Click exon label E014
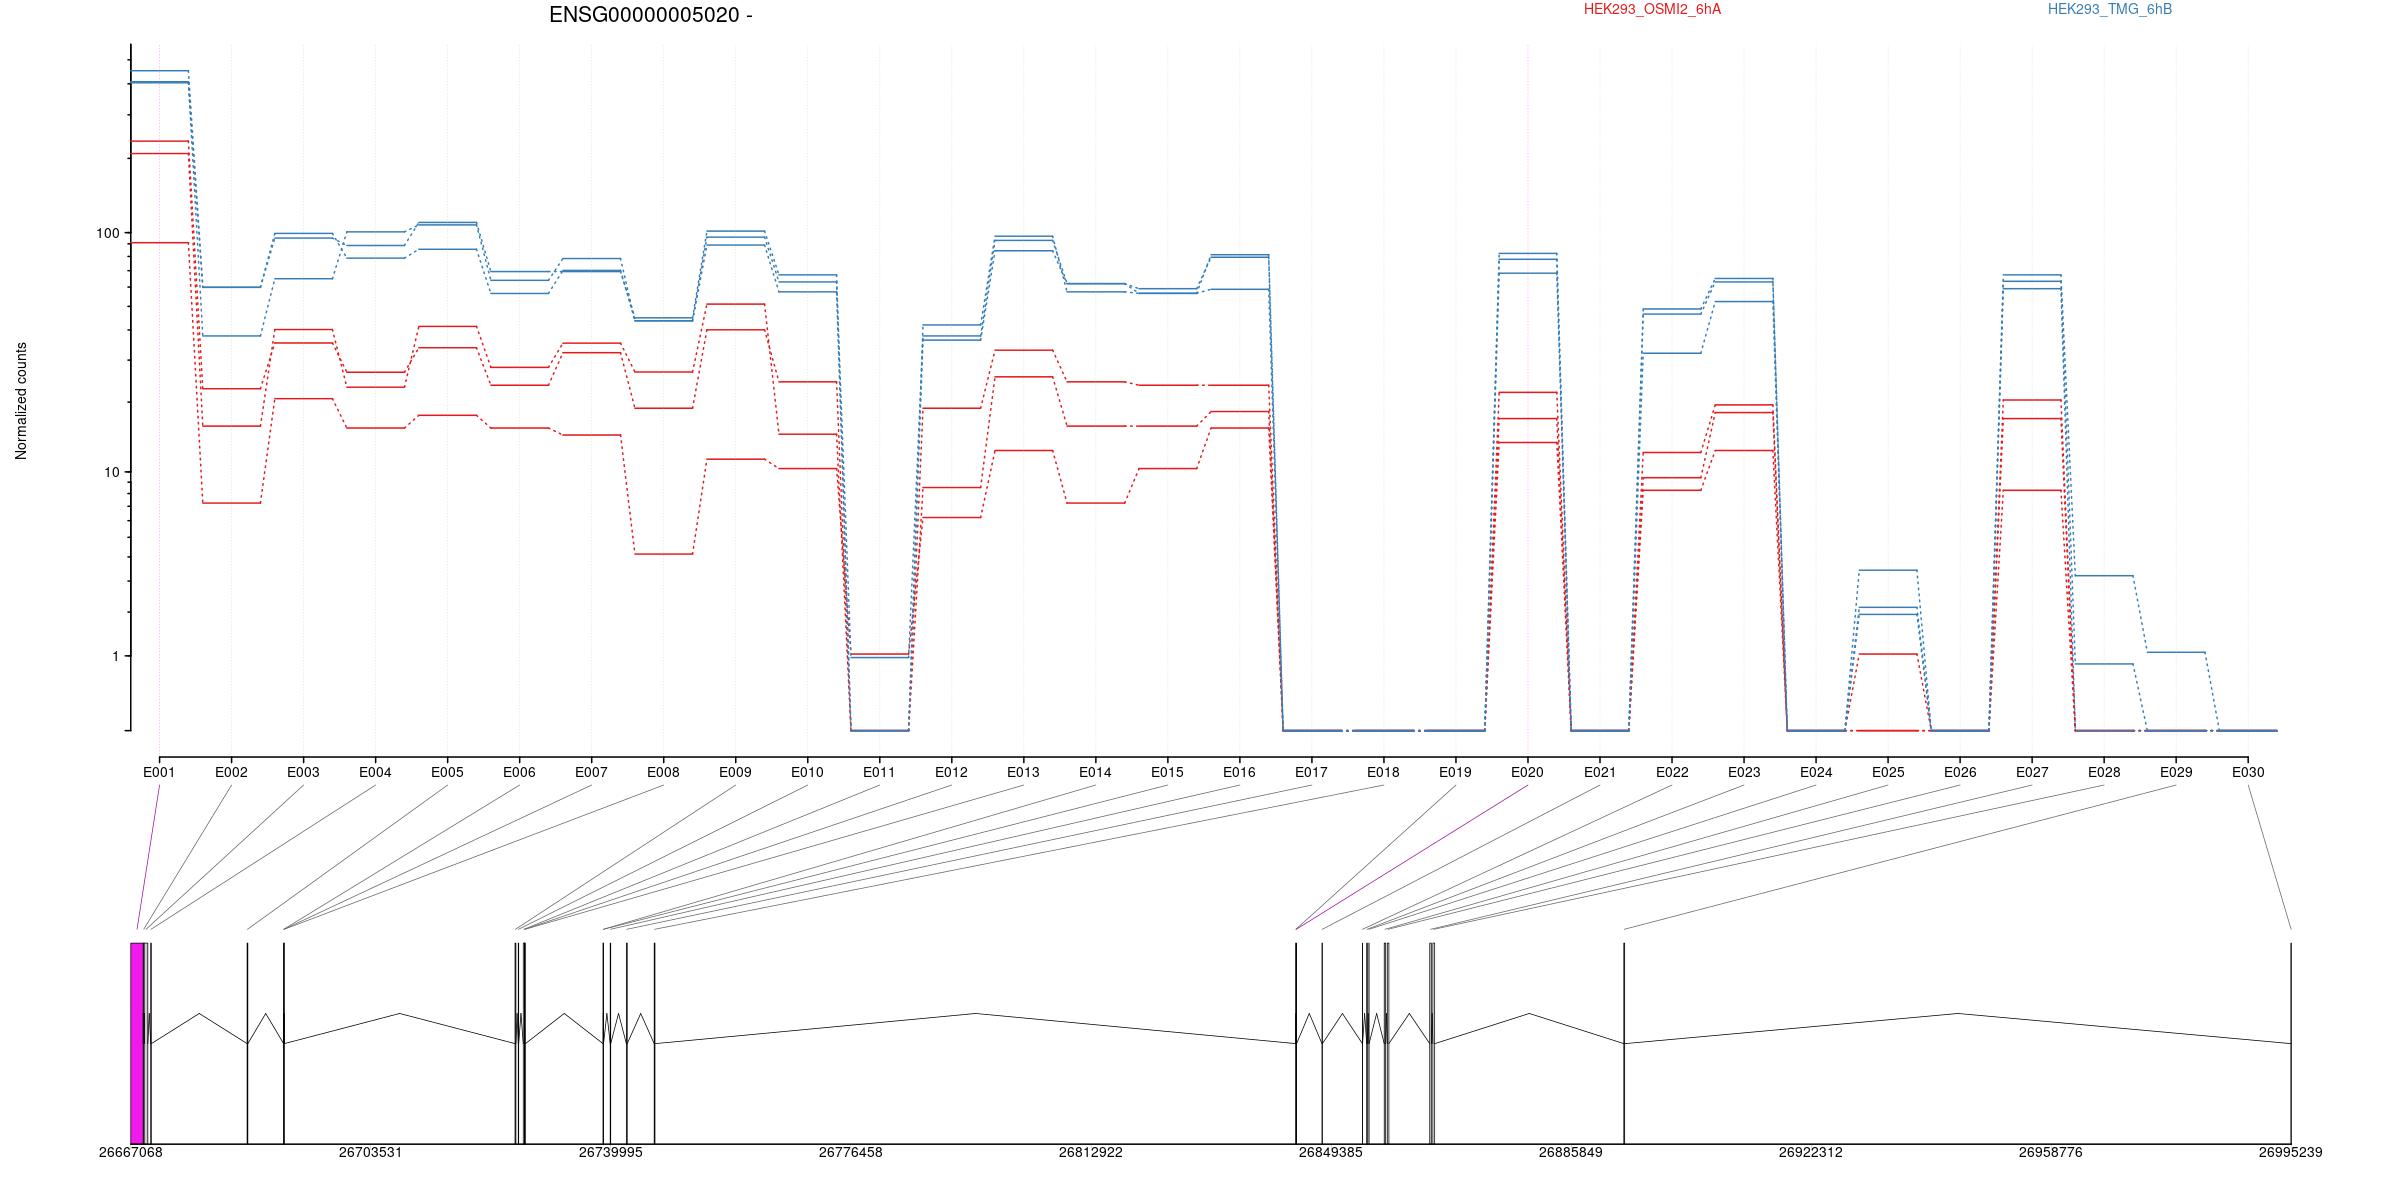 click(1095, 772)
